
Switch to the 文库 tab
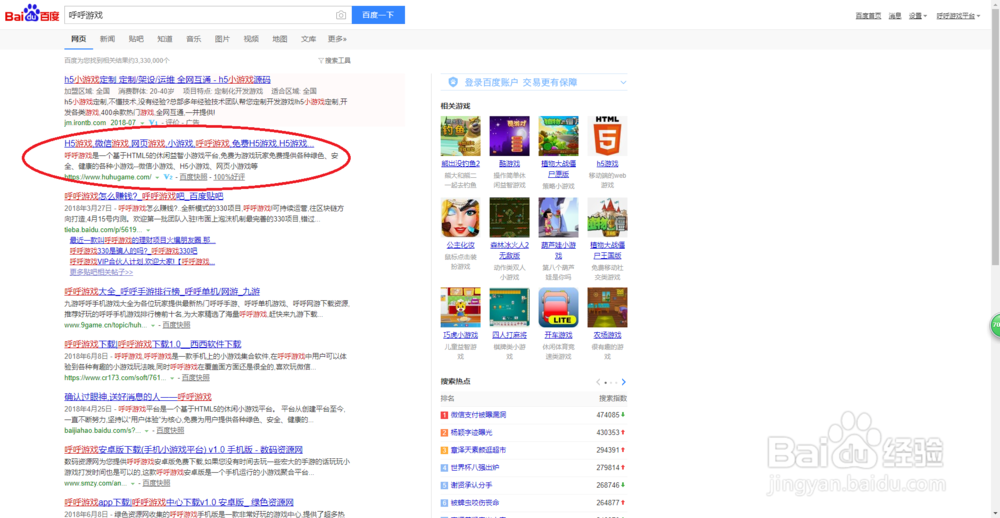pyautogui.click(x=308, y=39)
